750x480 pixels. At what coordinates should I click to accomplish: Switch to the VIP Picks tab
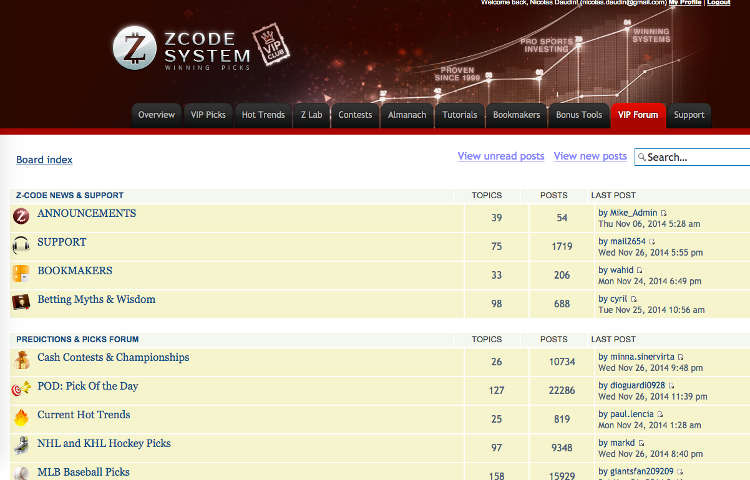208,115
